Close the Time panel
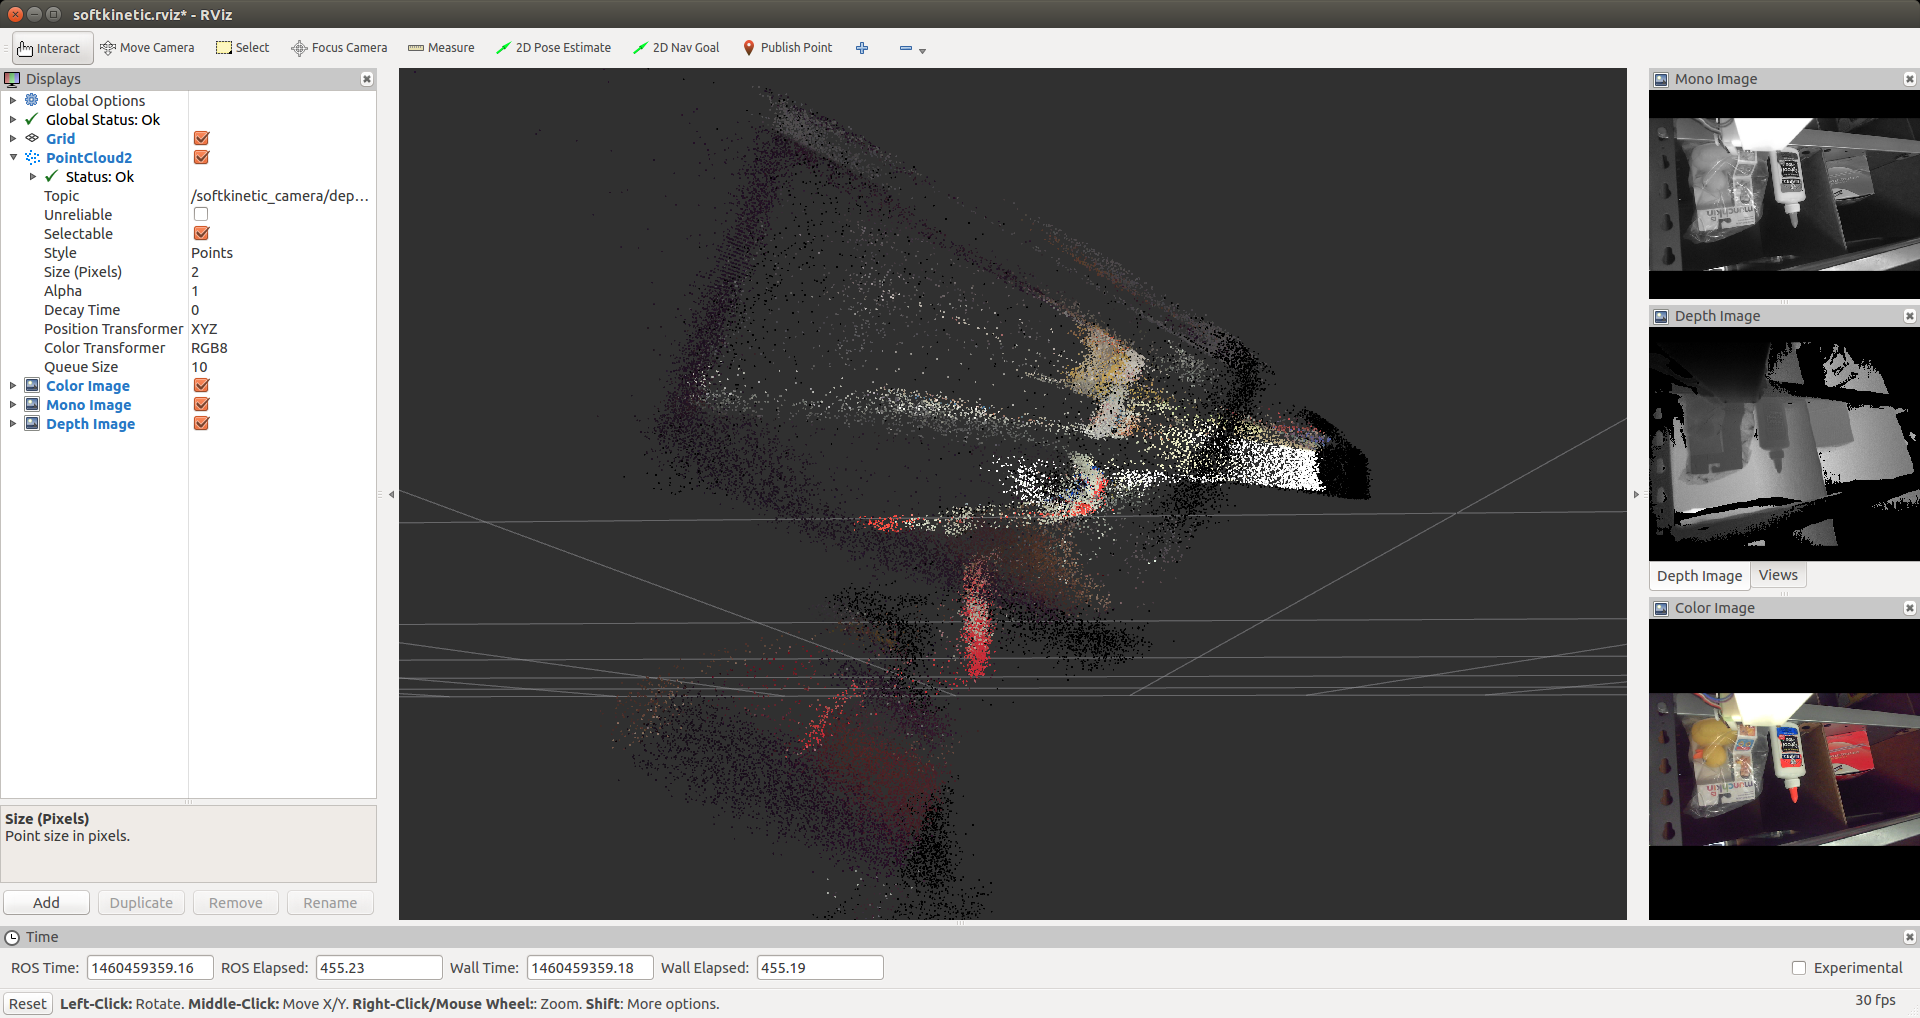The width and height of the screenshot is (1920, 1018). coord(1909,937)
